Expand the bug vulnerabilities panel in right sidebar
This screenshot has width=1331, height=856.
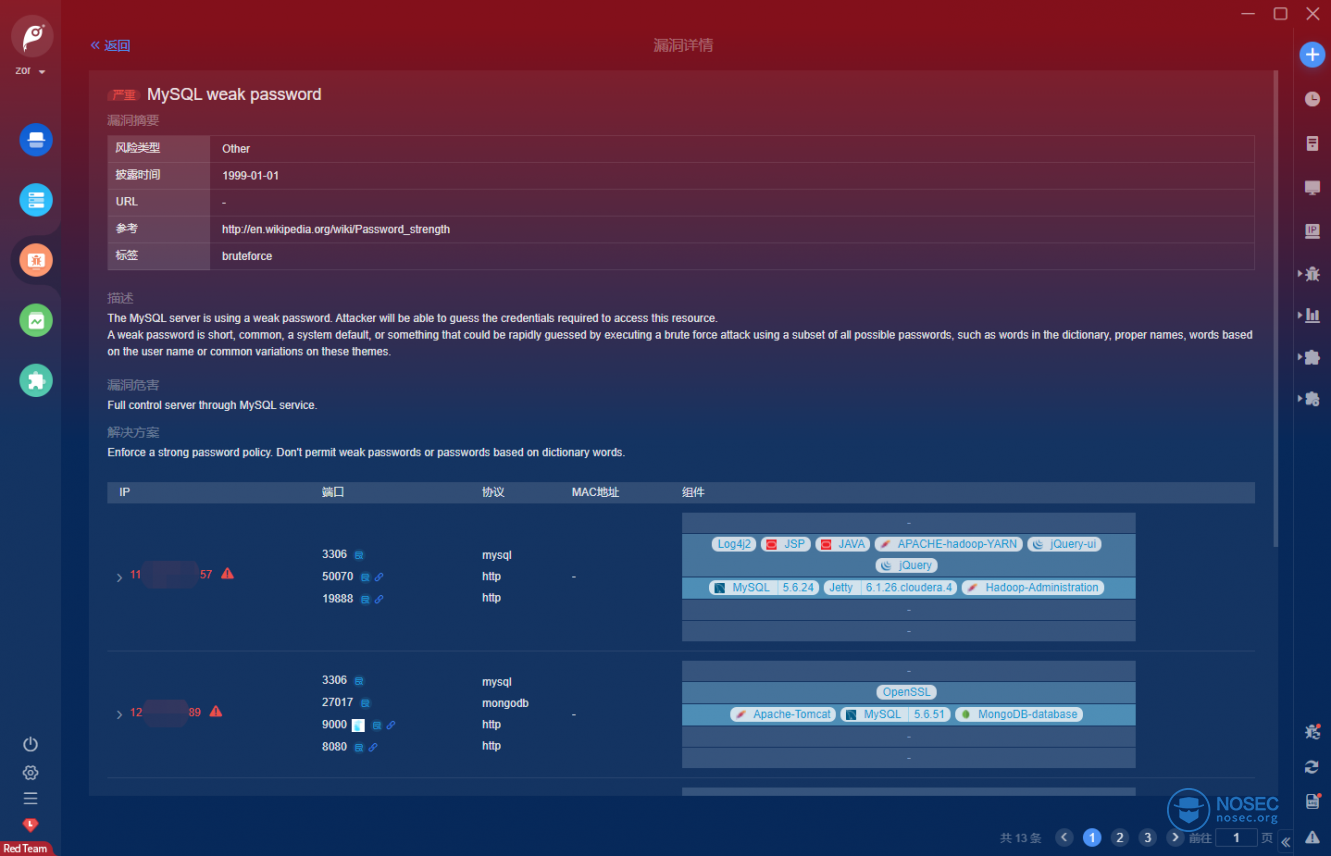click(x=1310, y=273)
